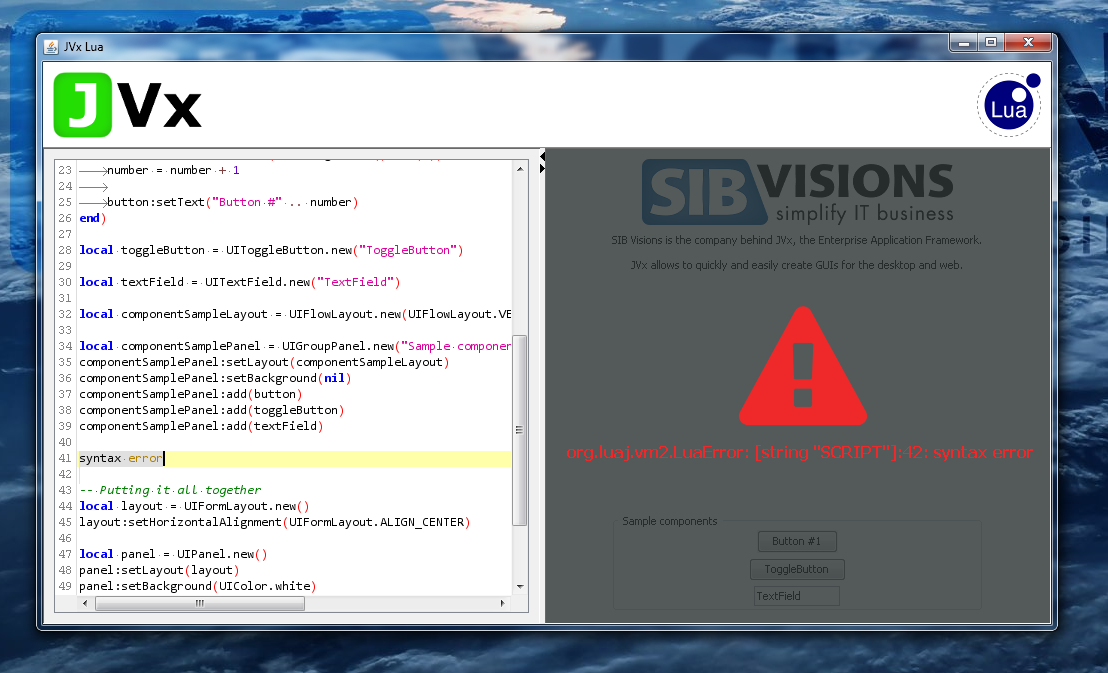Click line number 49 in the gutter

coord(65,586)
